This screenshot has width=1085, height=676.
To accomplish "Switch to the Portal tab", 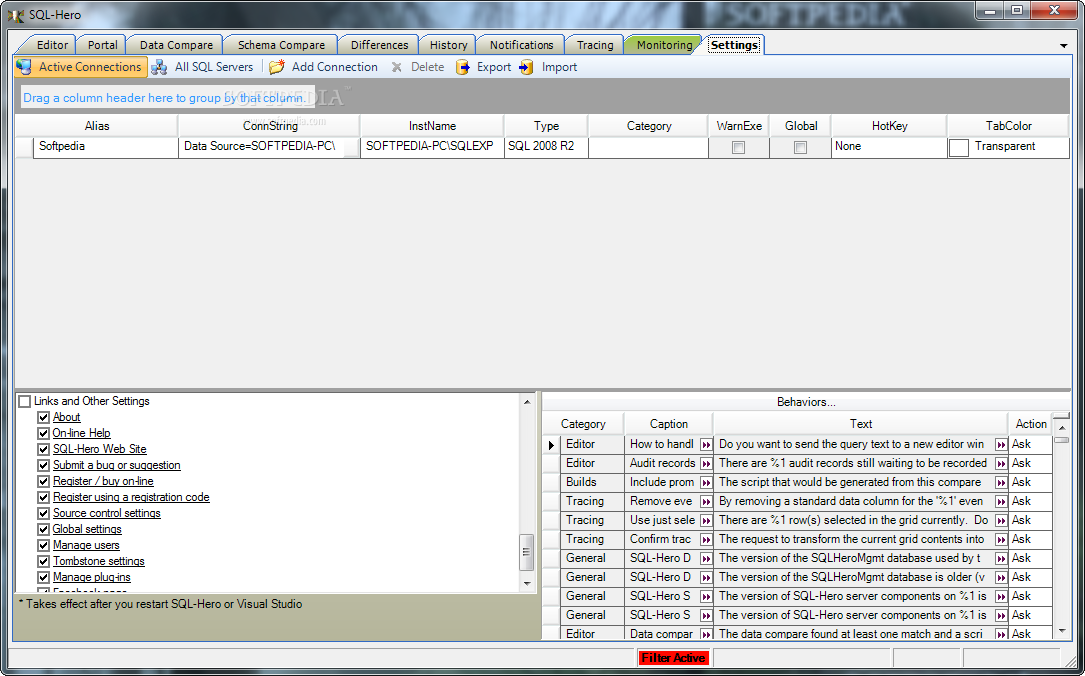I will point(102,45).
